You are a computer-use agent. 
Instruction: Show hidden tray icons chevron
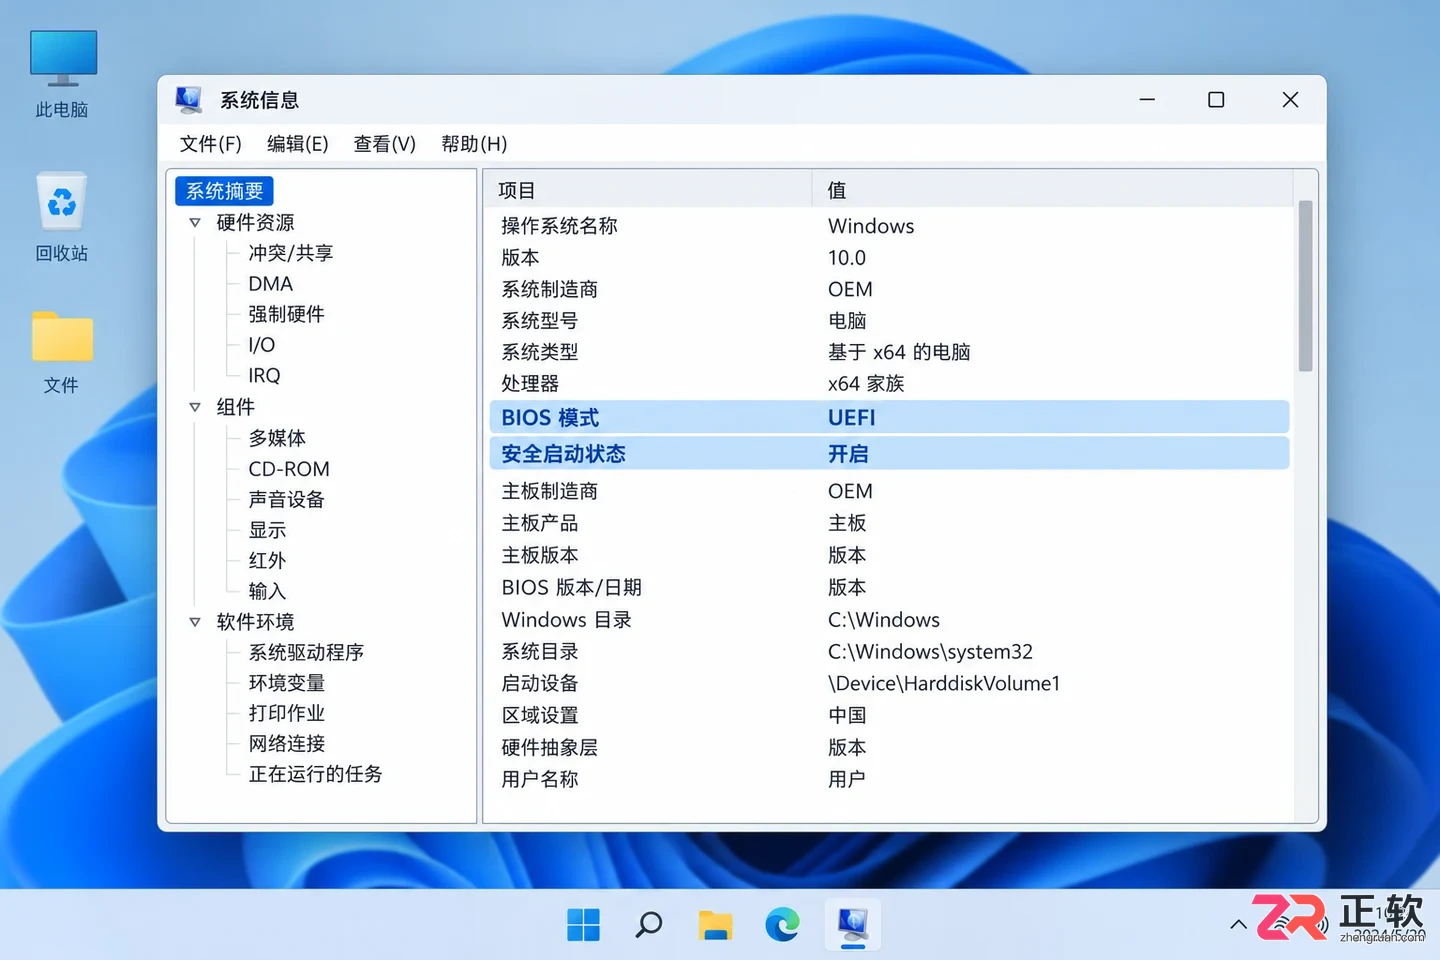pos(1238,925)
